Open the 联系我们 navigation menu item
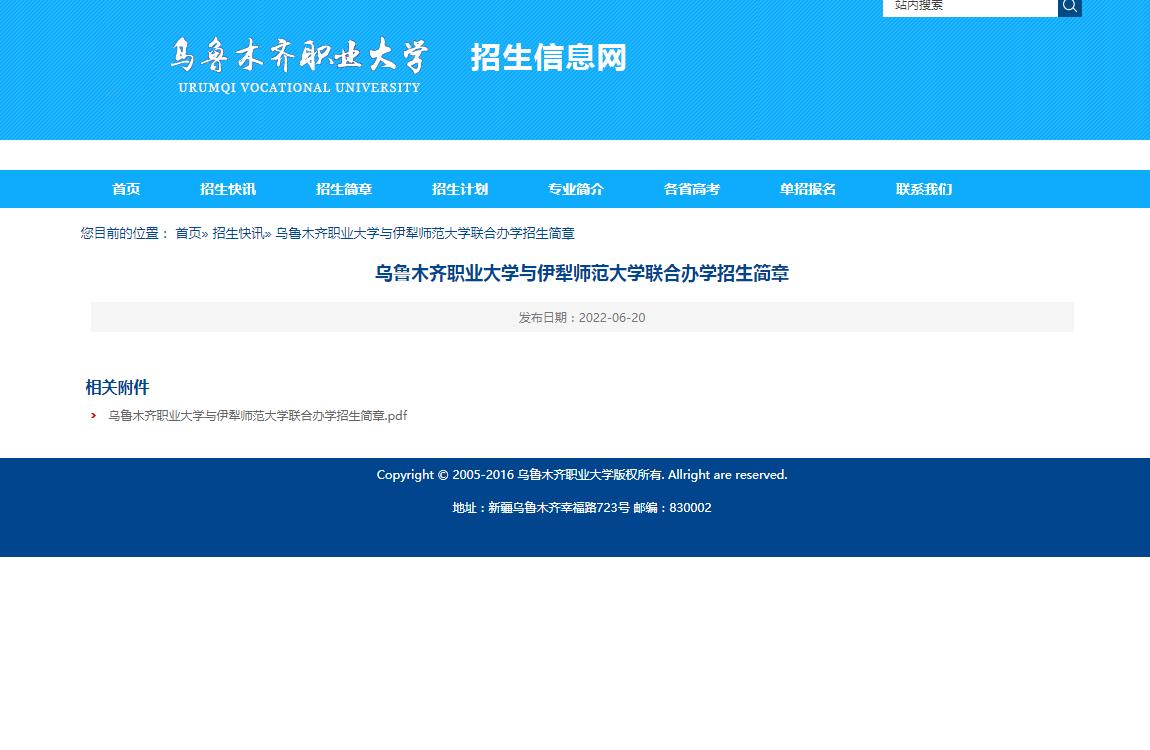Screen dimensions: 1150x750 [924, 189]
